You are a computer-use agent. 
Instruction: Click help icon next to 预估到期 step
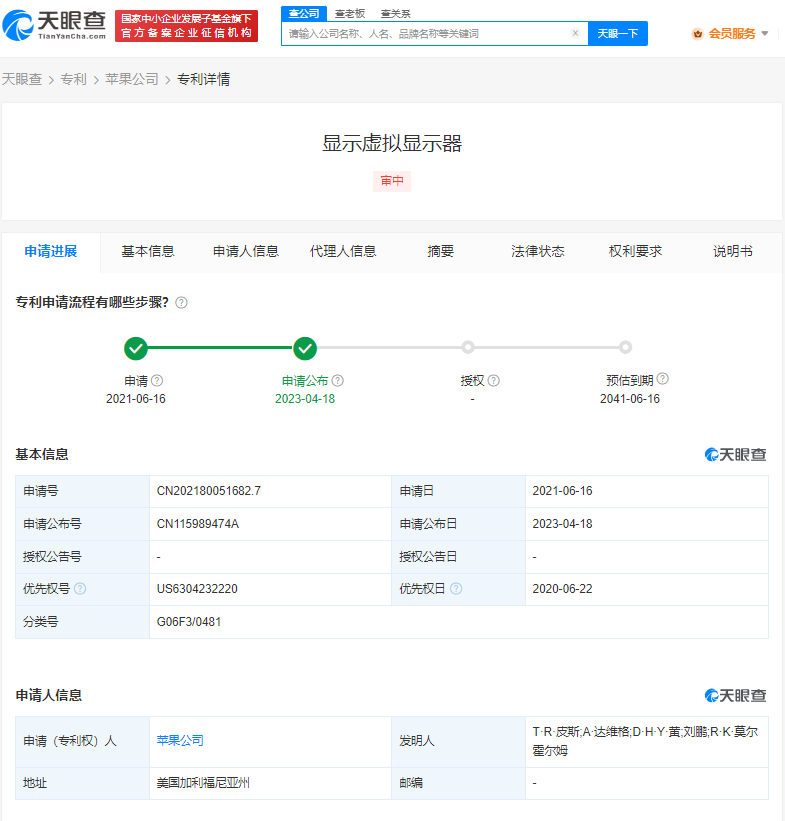click(x=662, y=379)
